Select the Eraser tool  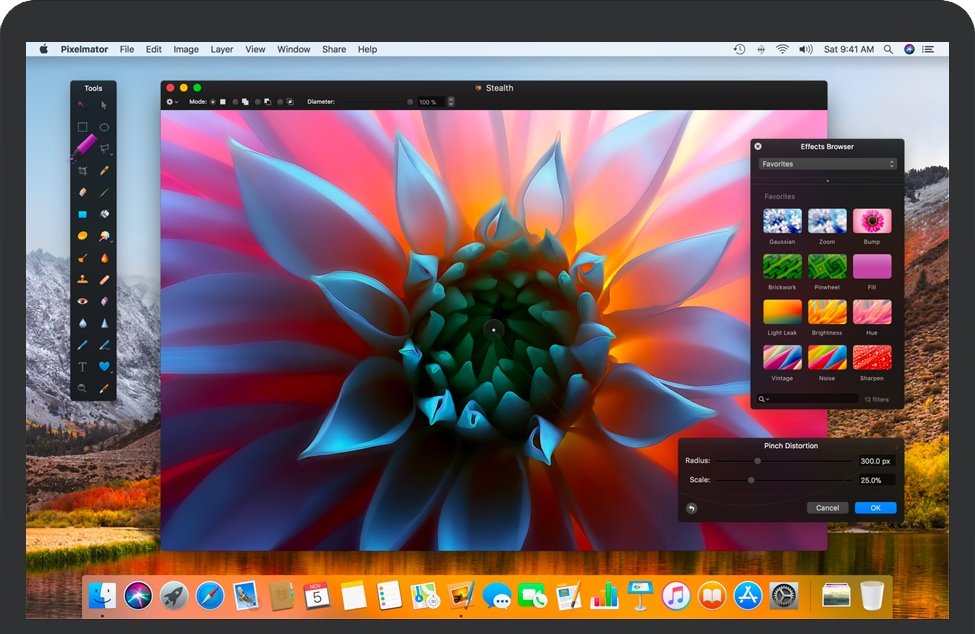pos(82,192)
